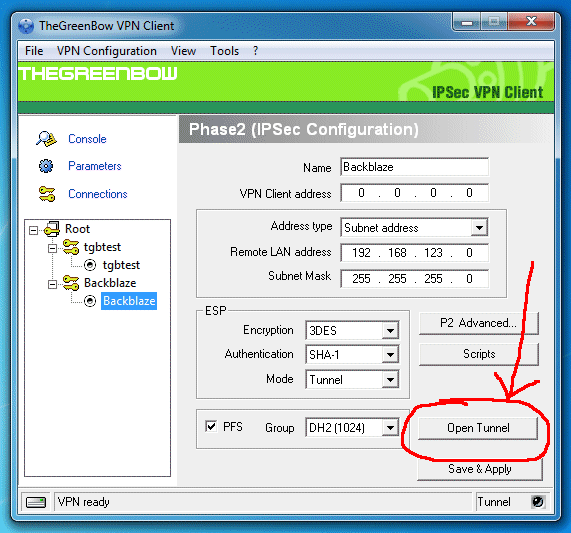Screen dimensions: 571x533
Task: Click the tgbtest Phase2 circle icon
Action: point(90,265)
